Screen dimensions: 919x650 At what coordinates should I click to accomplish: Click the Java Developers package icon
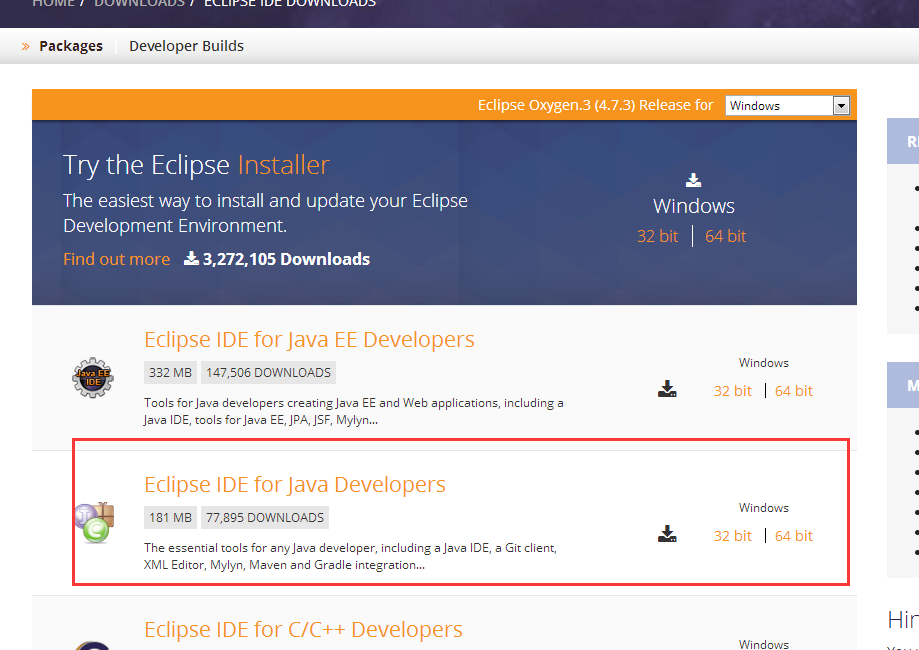(x=94, y=522)
